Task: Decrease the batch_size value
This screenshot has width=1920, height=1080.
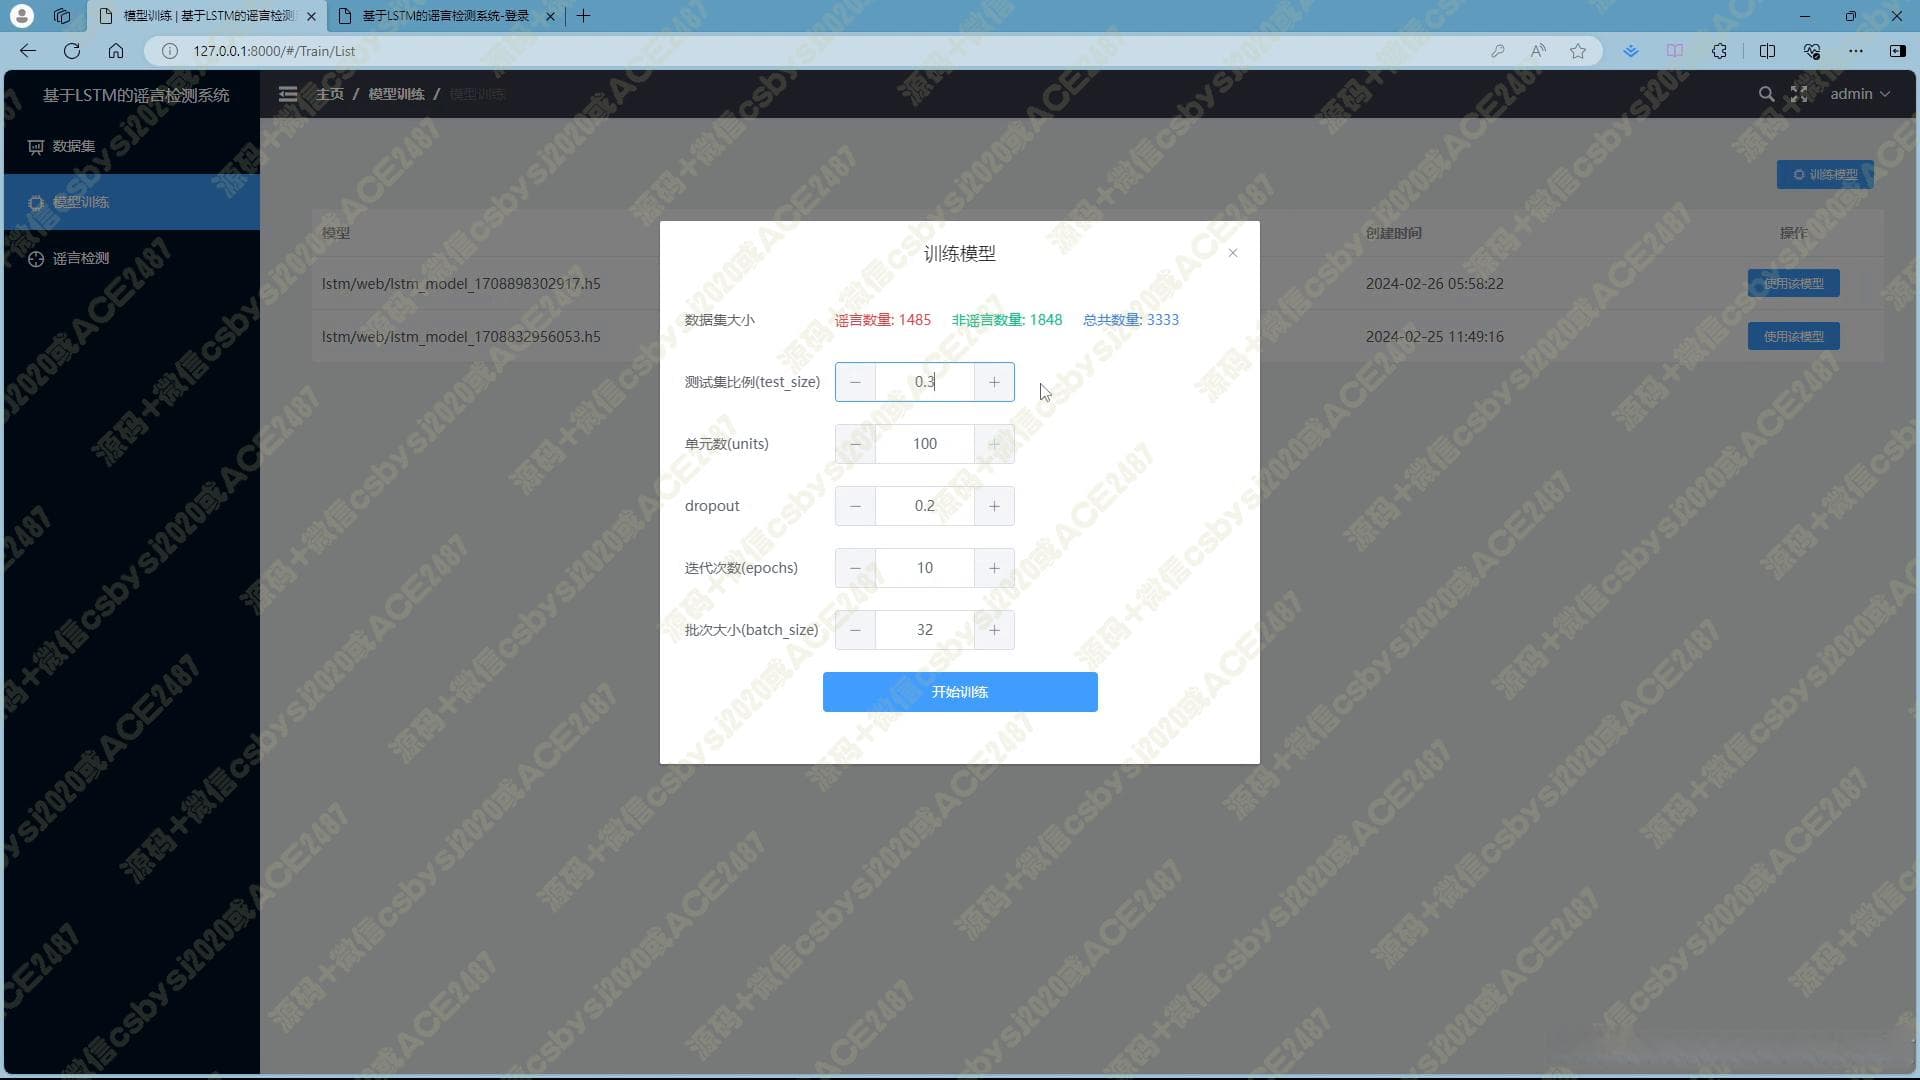Action: (x=855, y=630)
